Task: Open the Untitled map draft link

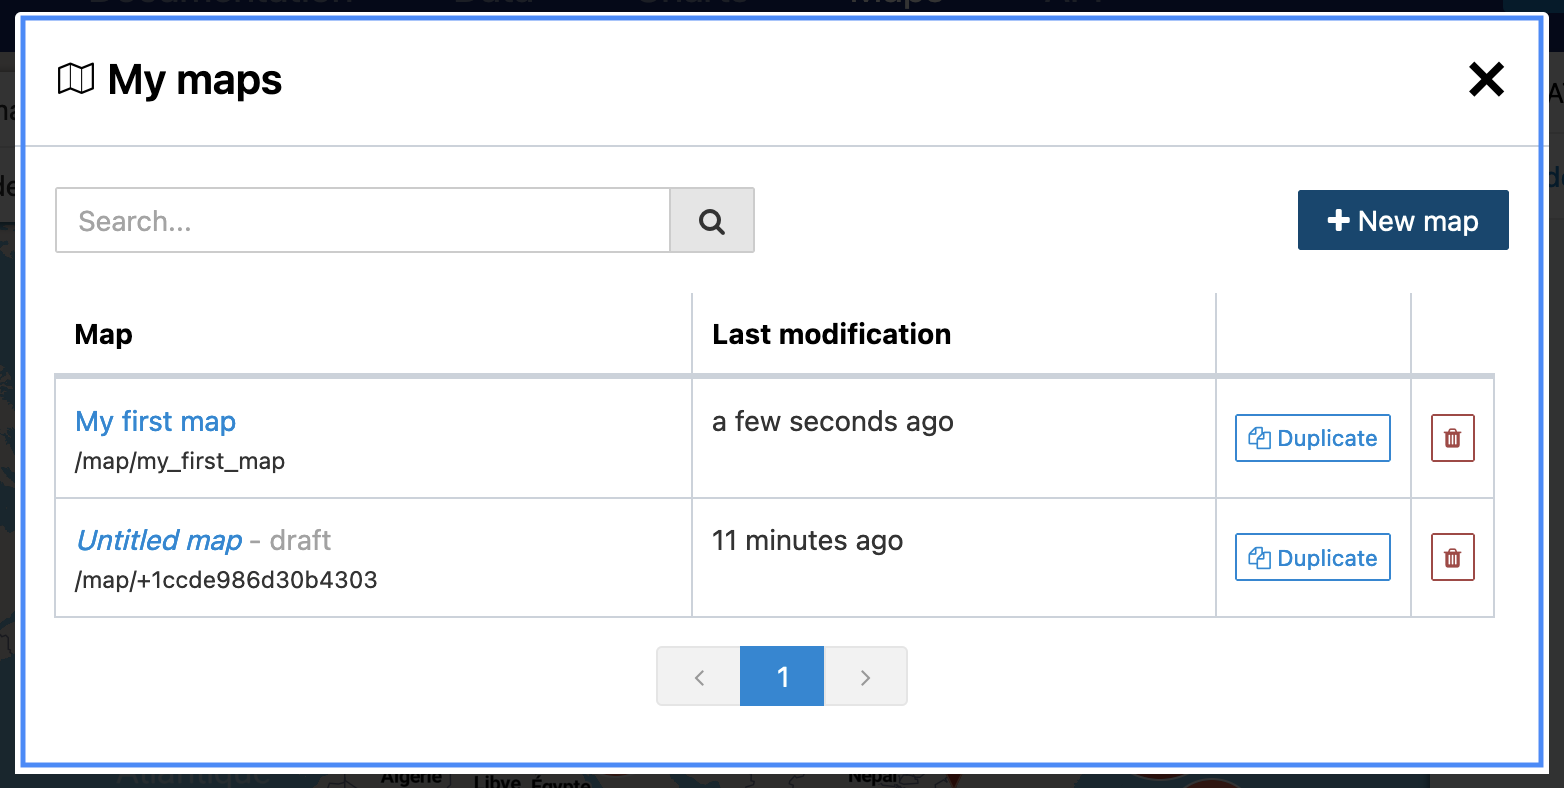Action: [x=160, y=541]
